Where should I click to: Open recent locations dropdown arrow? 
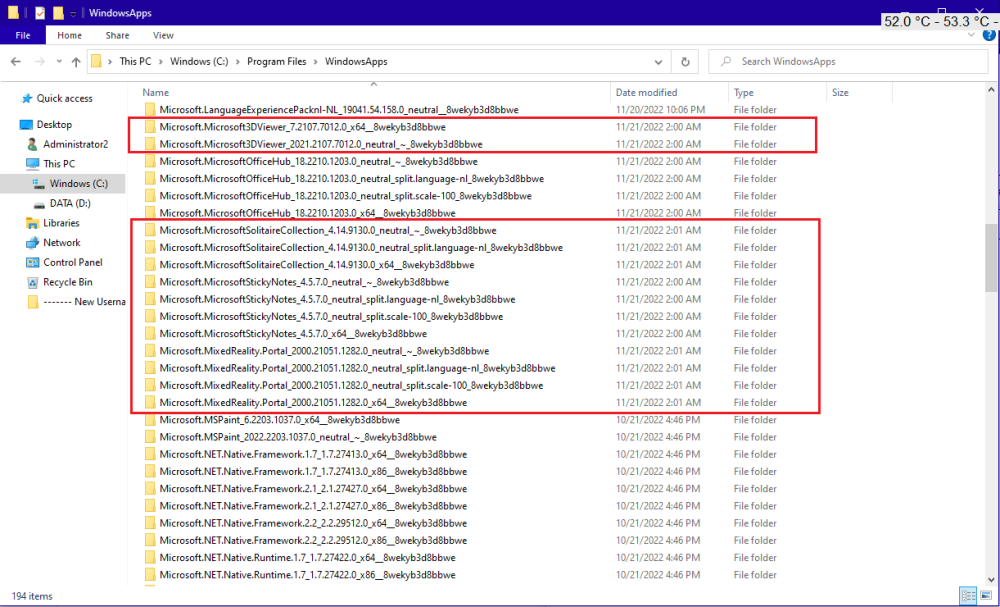(x=59, y=62)
